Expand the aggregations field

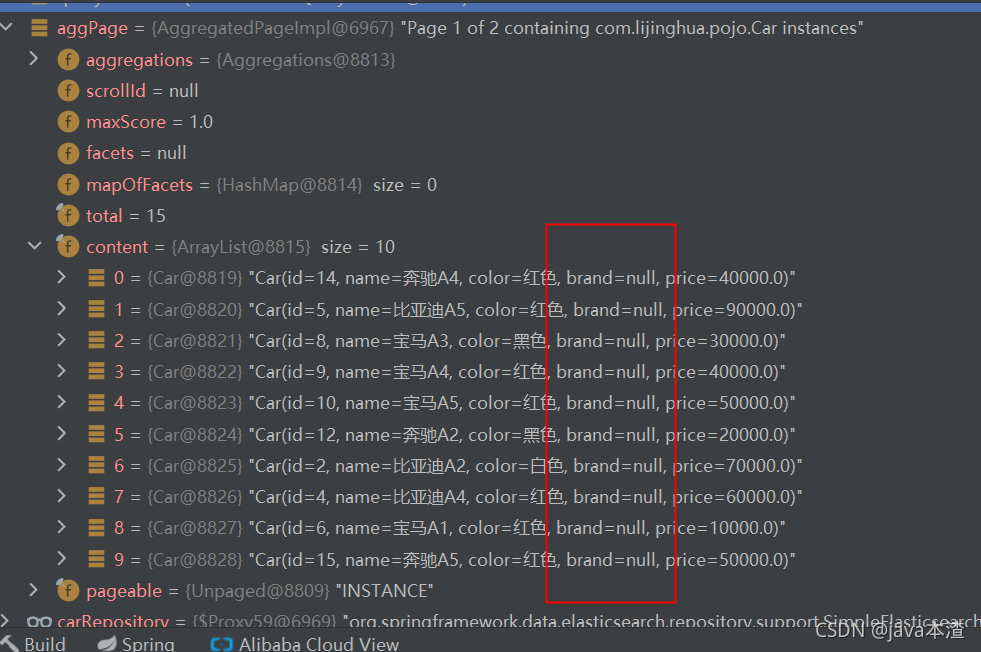(x=34, y=59)
